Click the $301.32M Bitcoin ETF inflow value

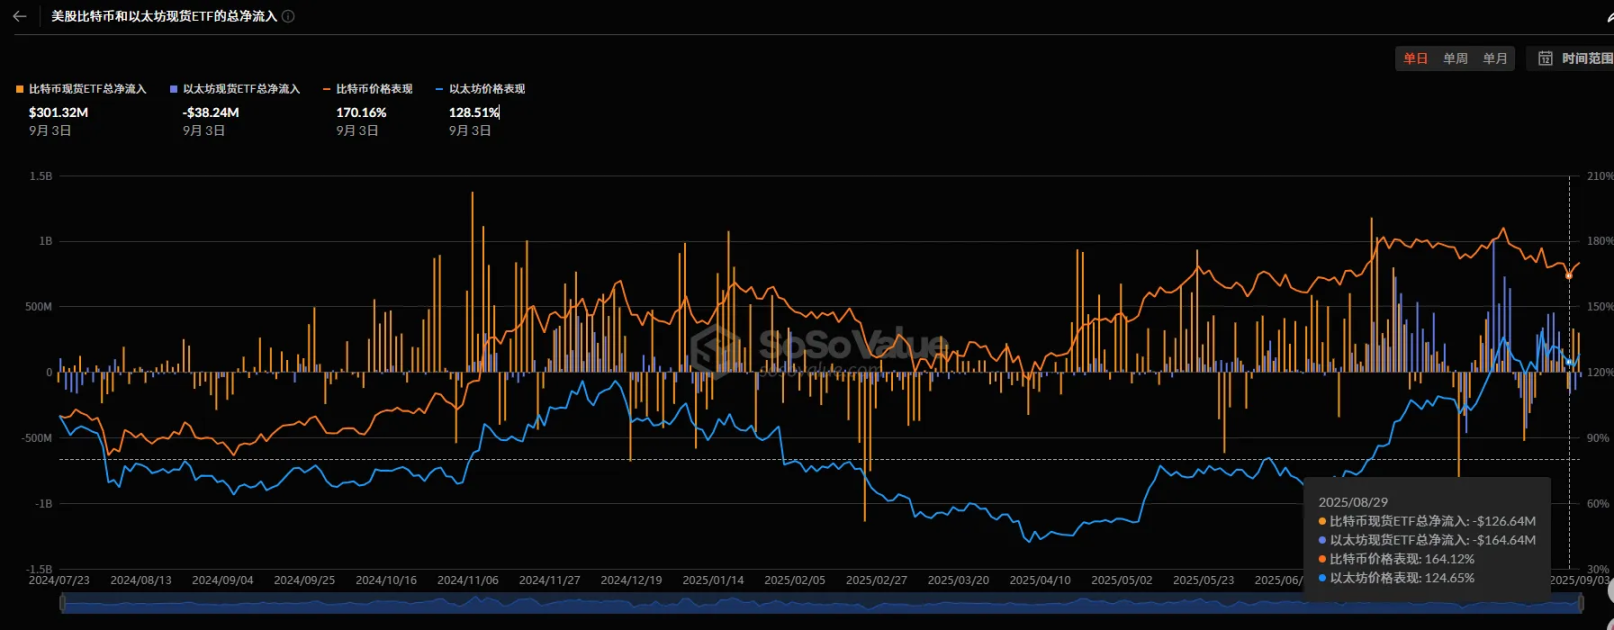[58, 113]
